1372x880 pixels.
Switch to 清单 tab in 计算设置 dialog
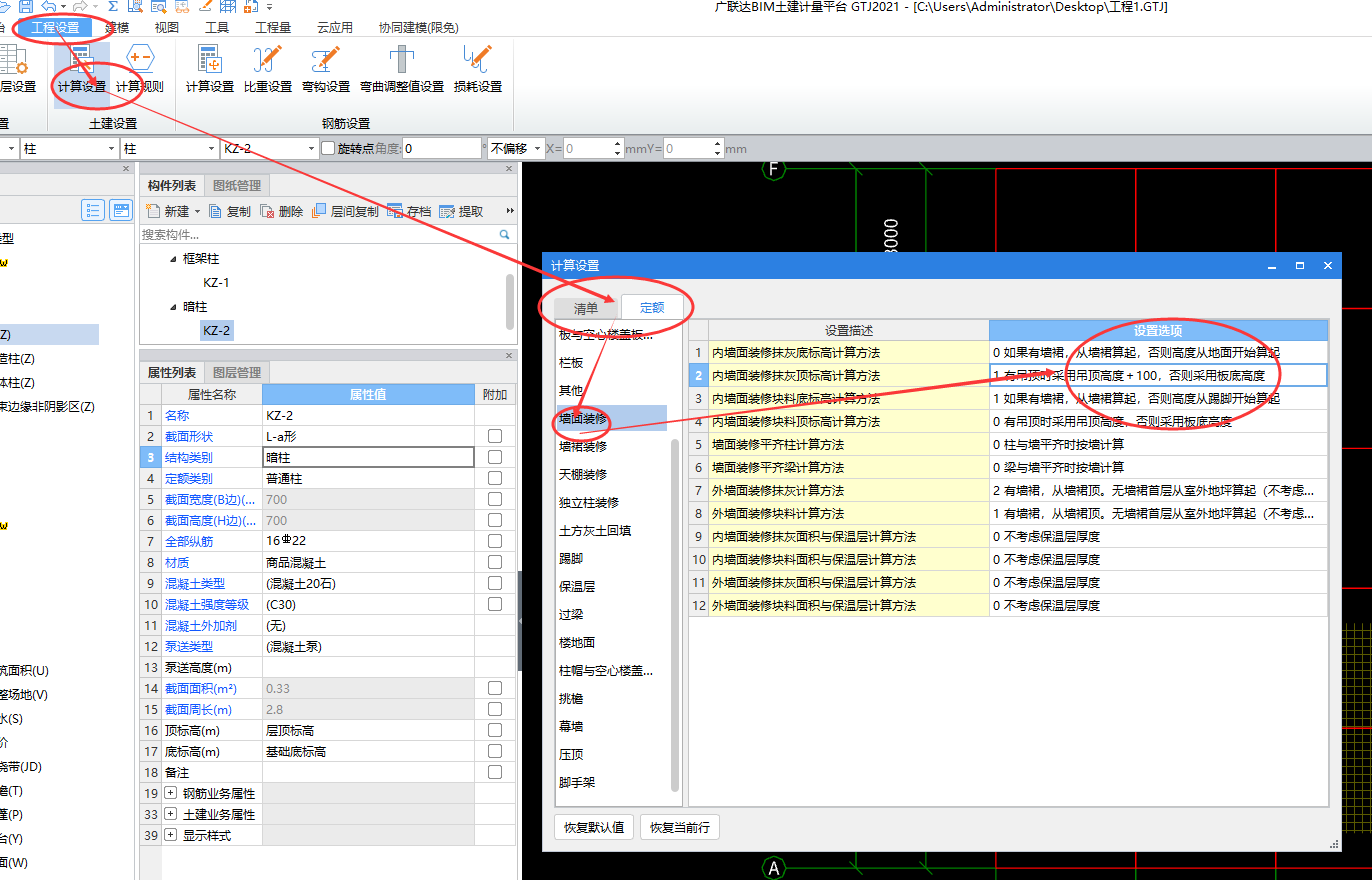pos(586,308)
